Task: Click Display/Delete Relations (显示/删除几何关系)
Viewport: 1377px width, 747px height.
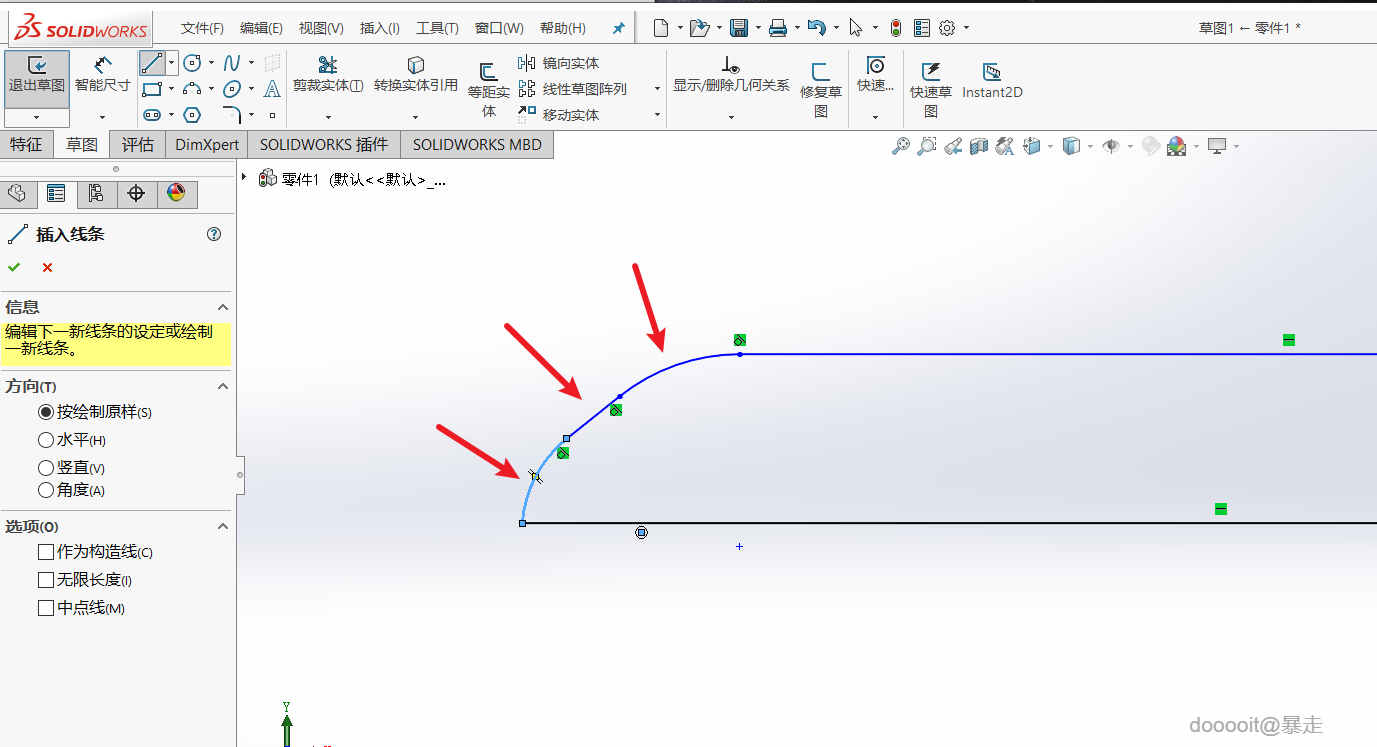Action: (731, 75)
